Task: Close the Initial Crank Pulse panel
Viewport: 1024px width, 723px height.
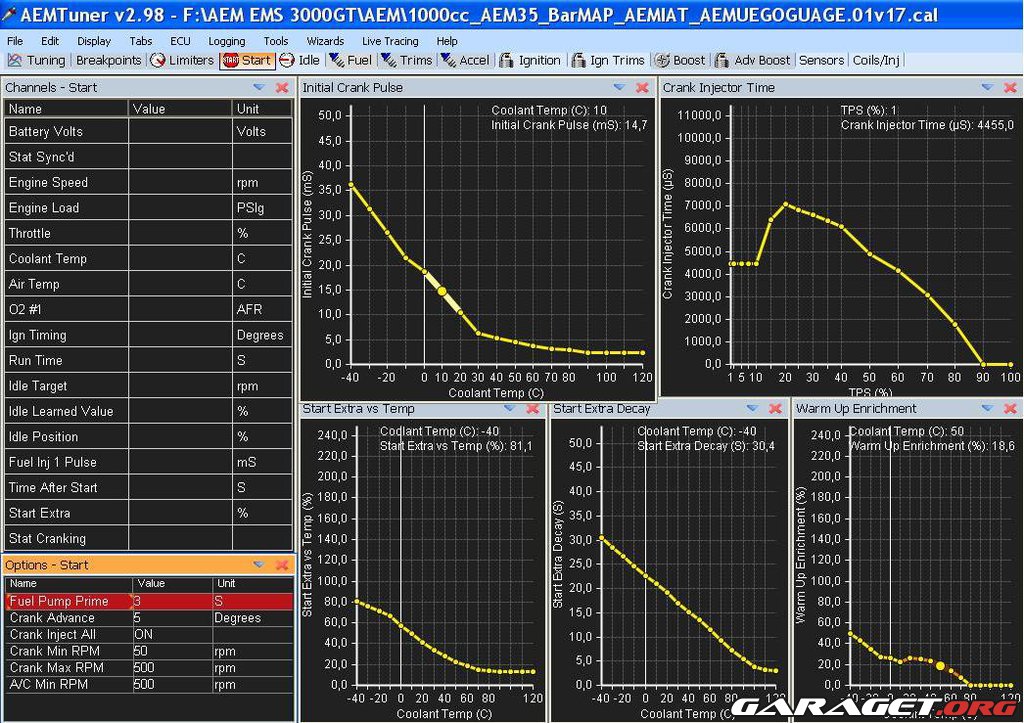Action: click(643, 87)
